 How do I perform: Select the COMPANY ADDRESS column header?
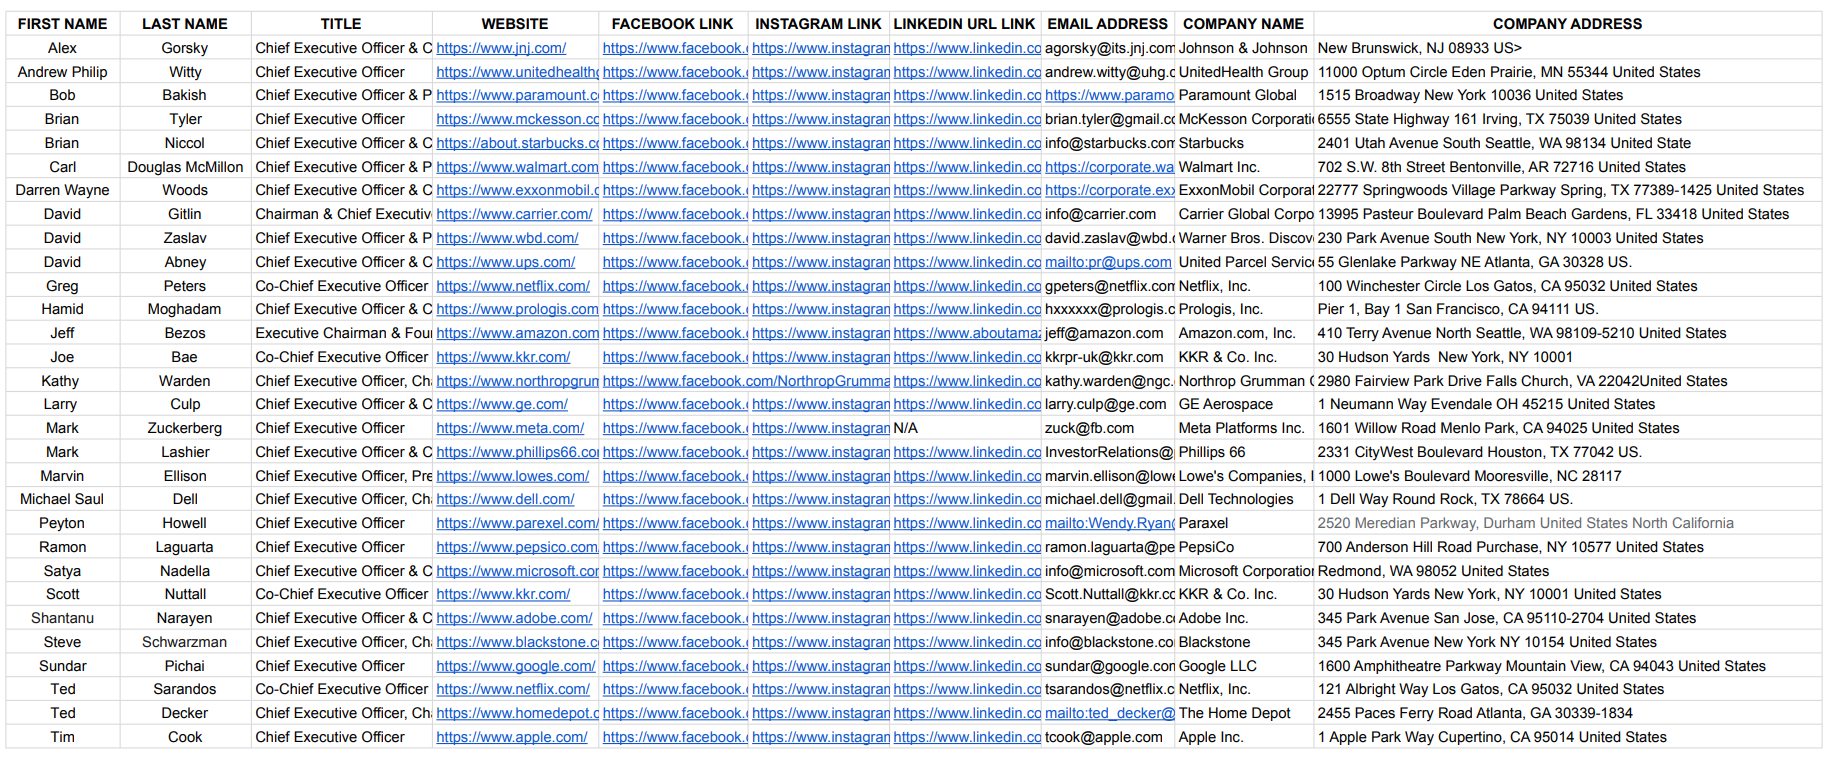tap(1568, 24)
